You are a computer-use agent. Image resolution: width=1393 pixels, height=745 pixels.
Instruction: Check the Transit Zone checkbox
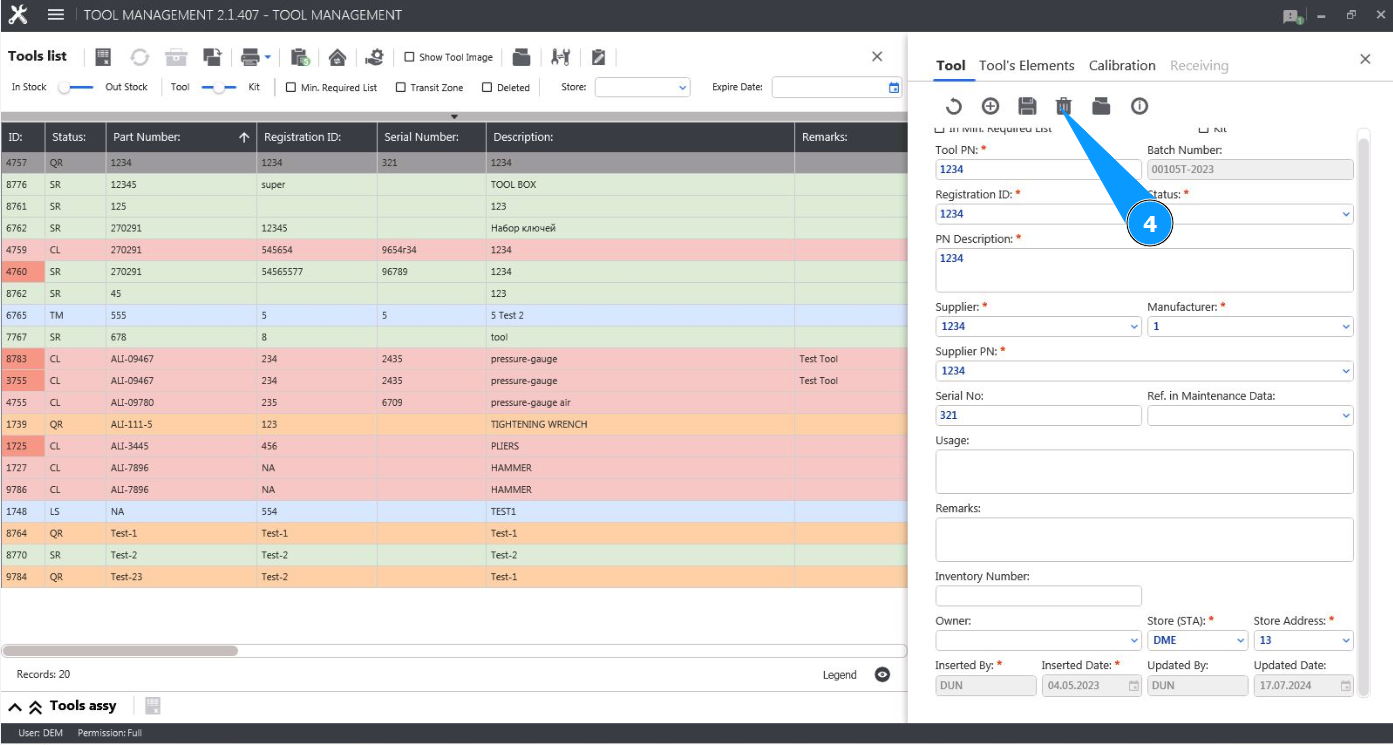(401, 88)
